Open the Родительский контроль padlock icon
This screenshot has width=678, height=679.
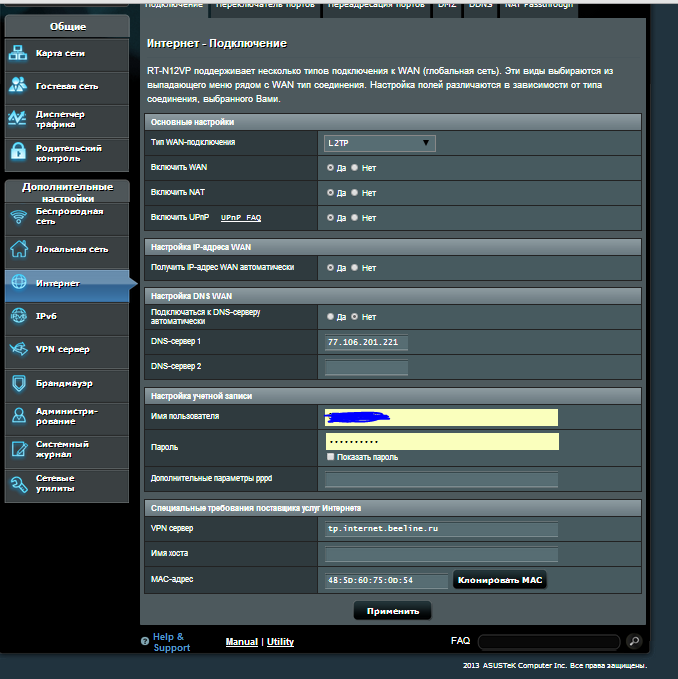18,152
